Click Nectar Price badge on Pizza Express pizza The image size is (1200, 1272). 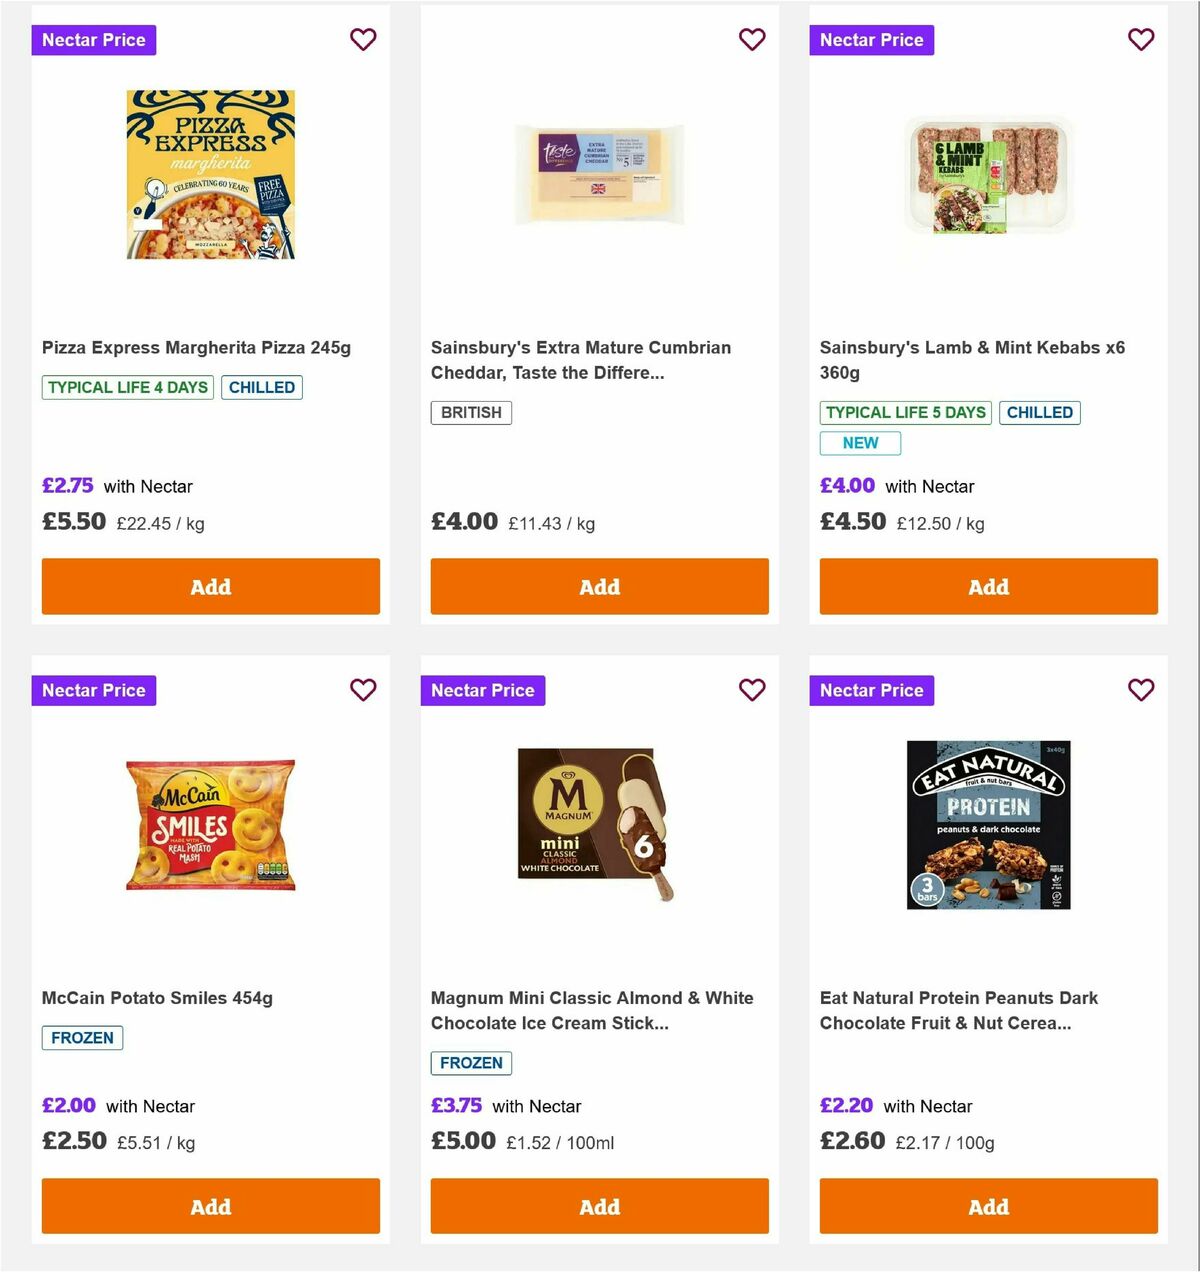tap(93, 40)
